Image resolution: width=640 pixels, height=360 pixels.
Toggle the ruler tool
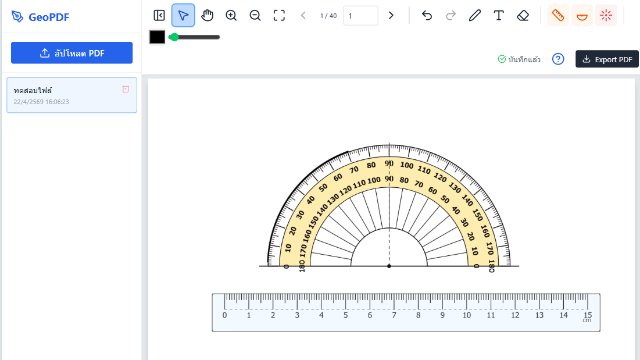tap(558, 16)
